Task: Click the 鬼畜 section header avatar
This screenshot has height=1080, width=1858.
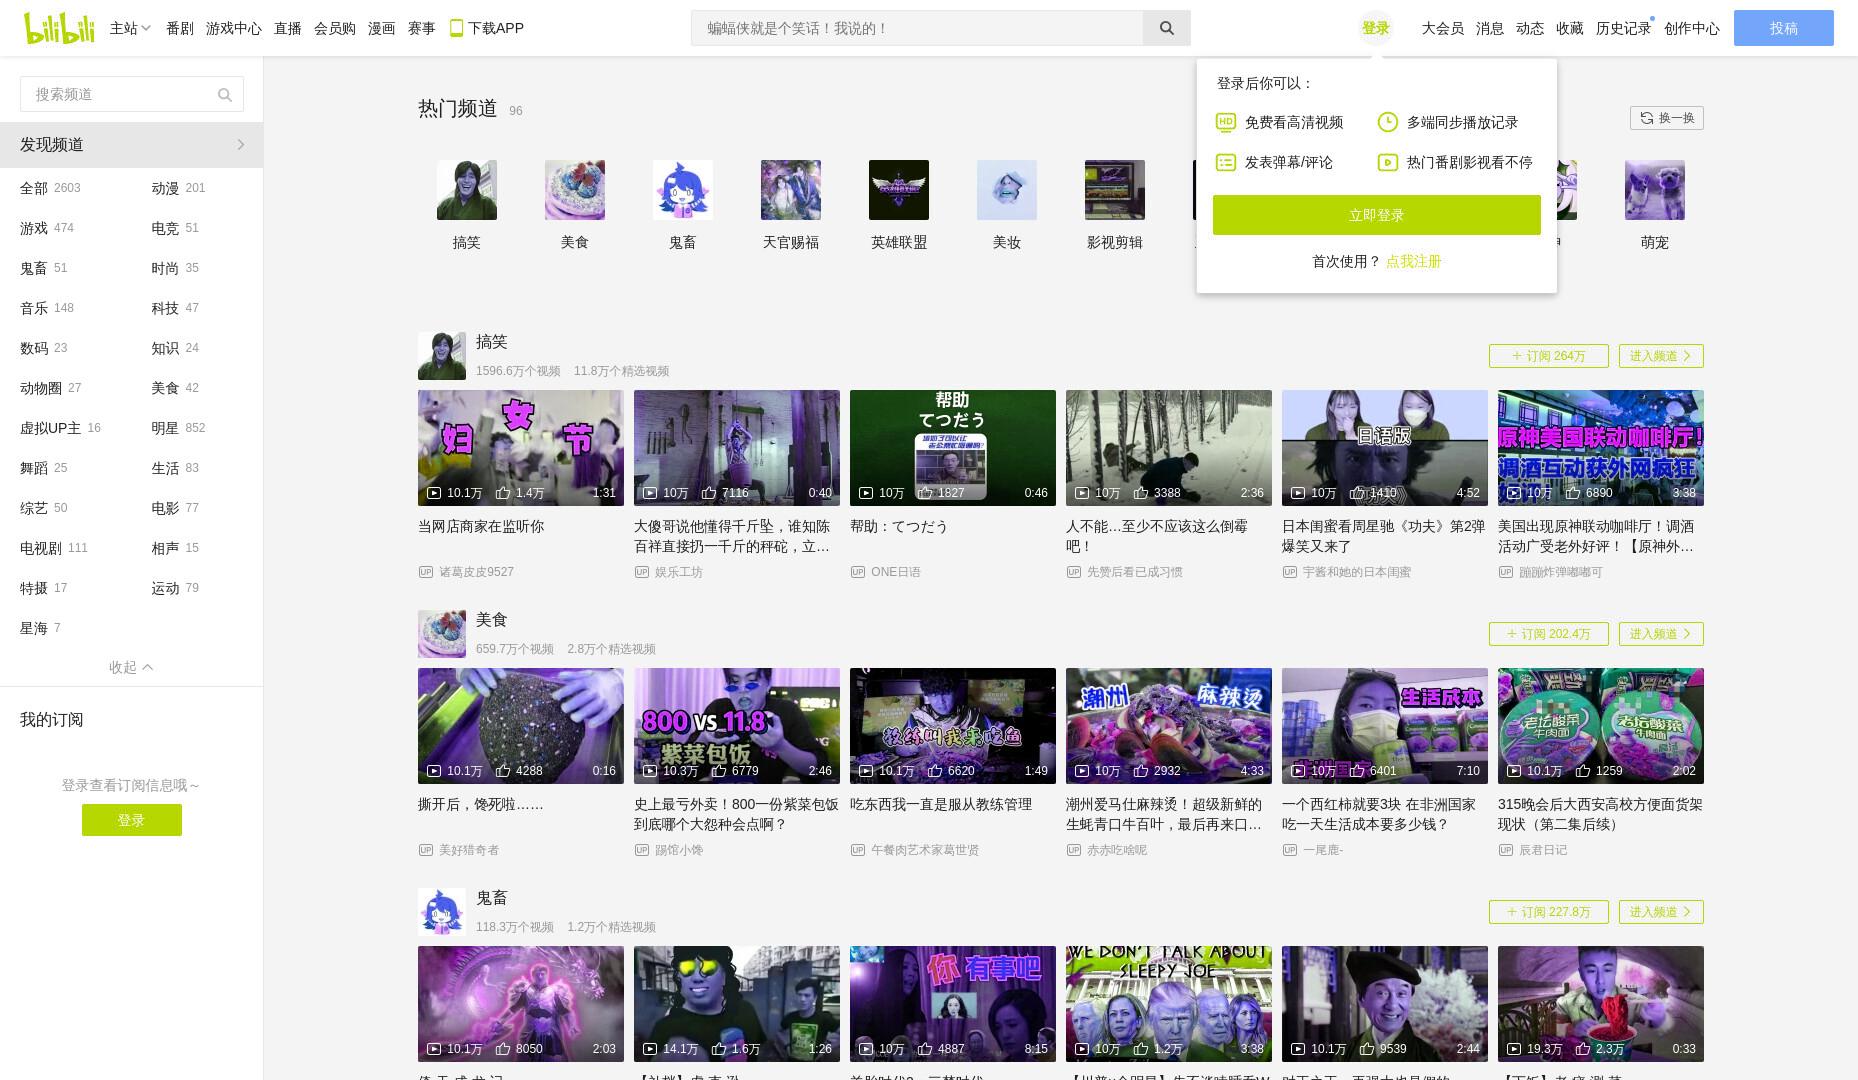Action: coord(442,912)
